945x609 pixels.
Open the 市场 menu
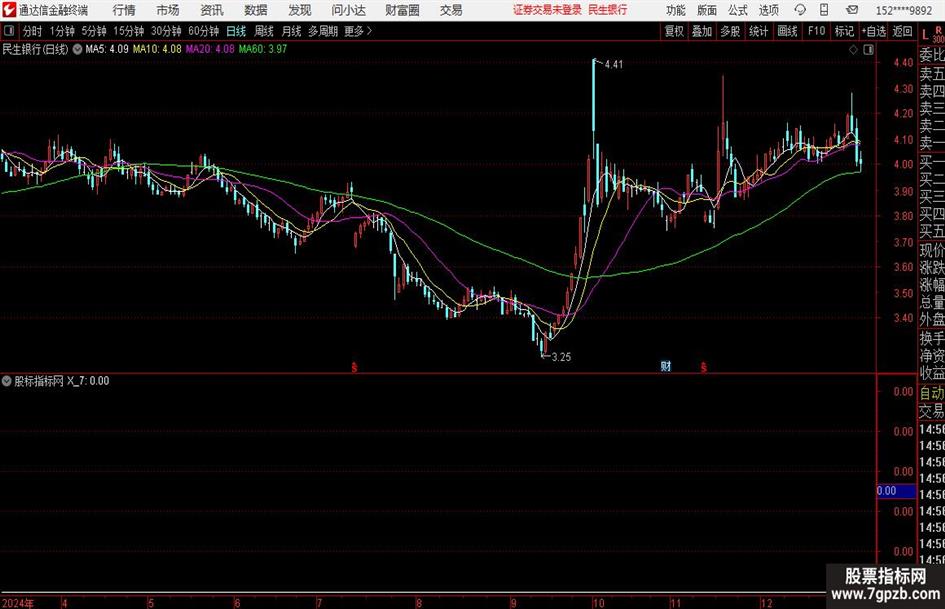point(168,10)
